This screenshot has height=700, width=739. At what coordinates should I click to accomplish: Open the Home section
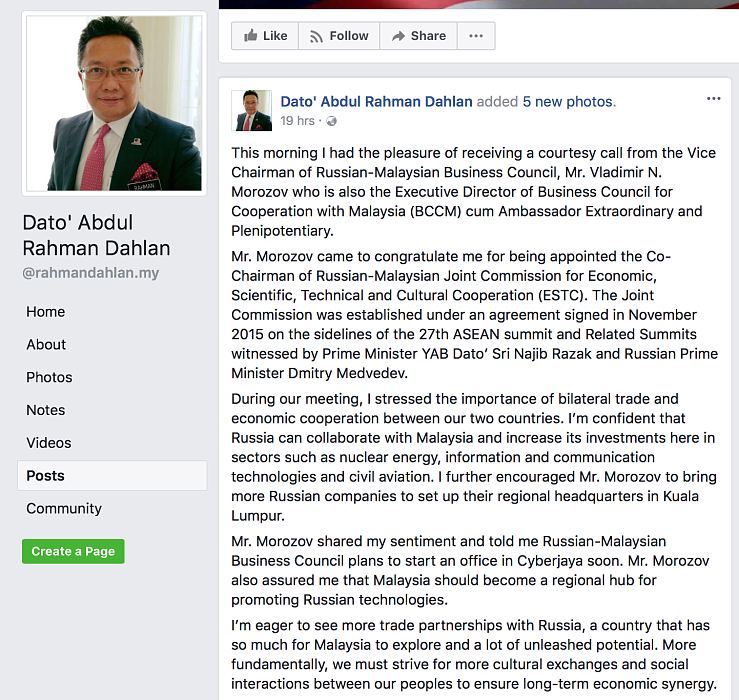point(46,312)
